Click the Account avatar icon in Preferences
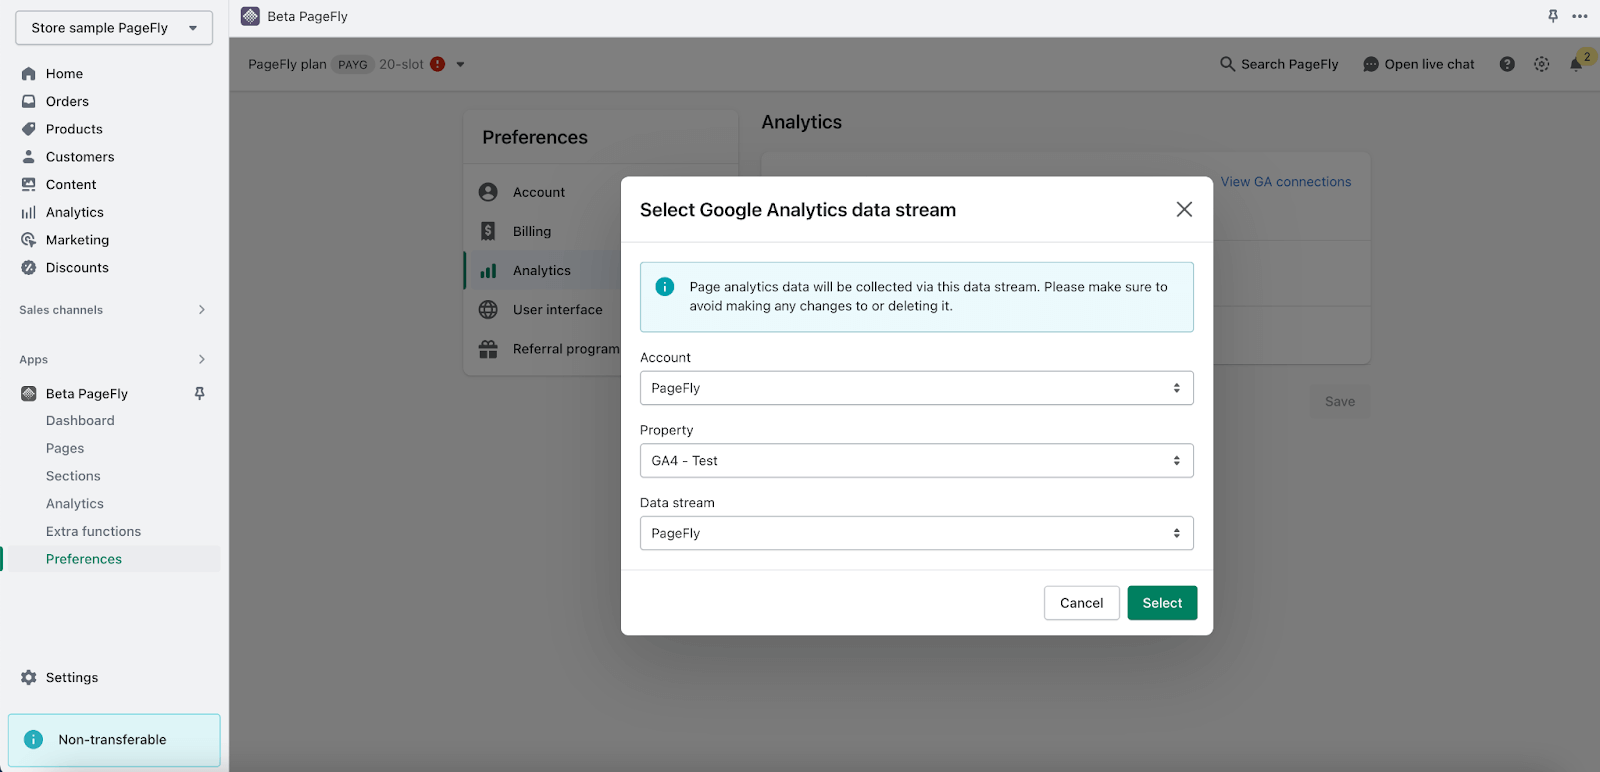 pos(488,192)
